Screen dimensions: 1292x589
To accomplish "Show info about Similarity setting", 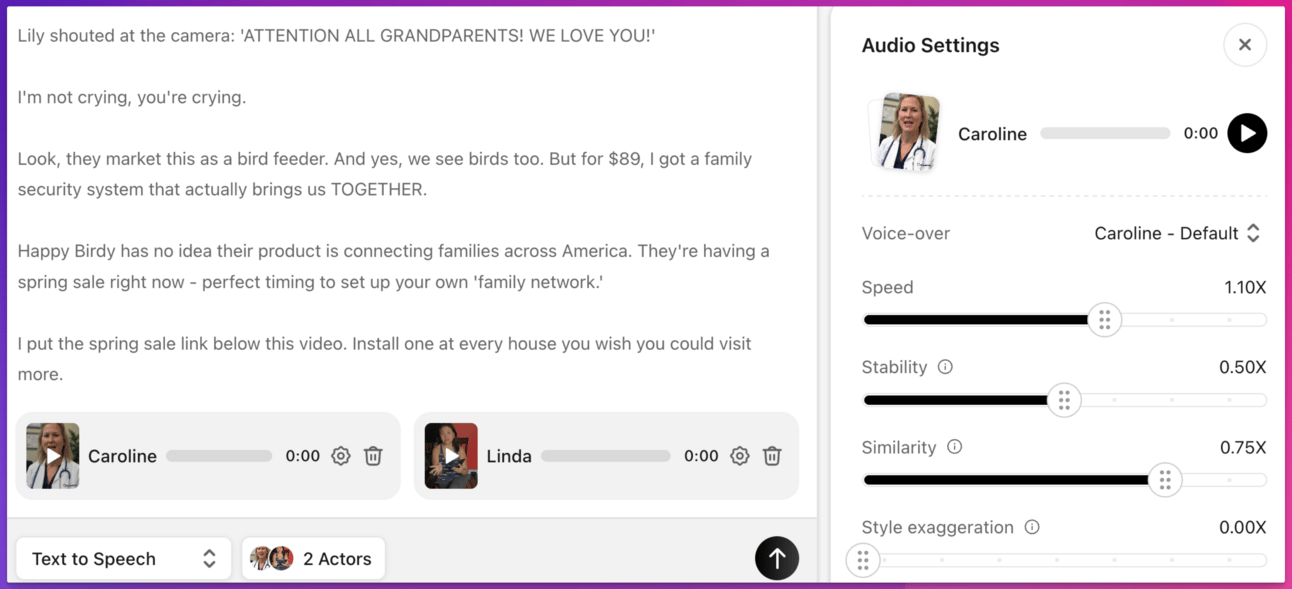I will click(955, 447).
